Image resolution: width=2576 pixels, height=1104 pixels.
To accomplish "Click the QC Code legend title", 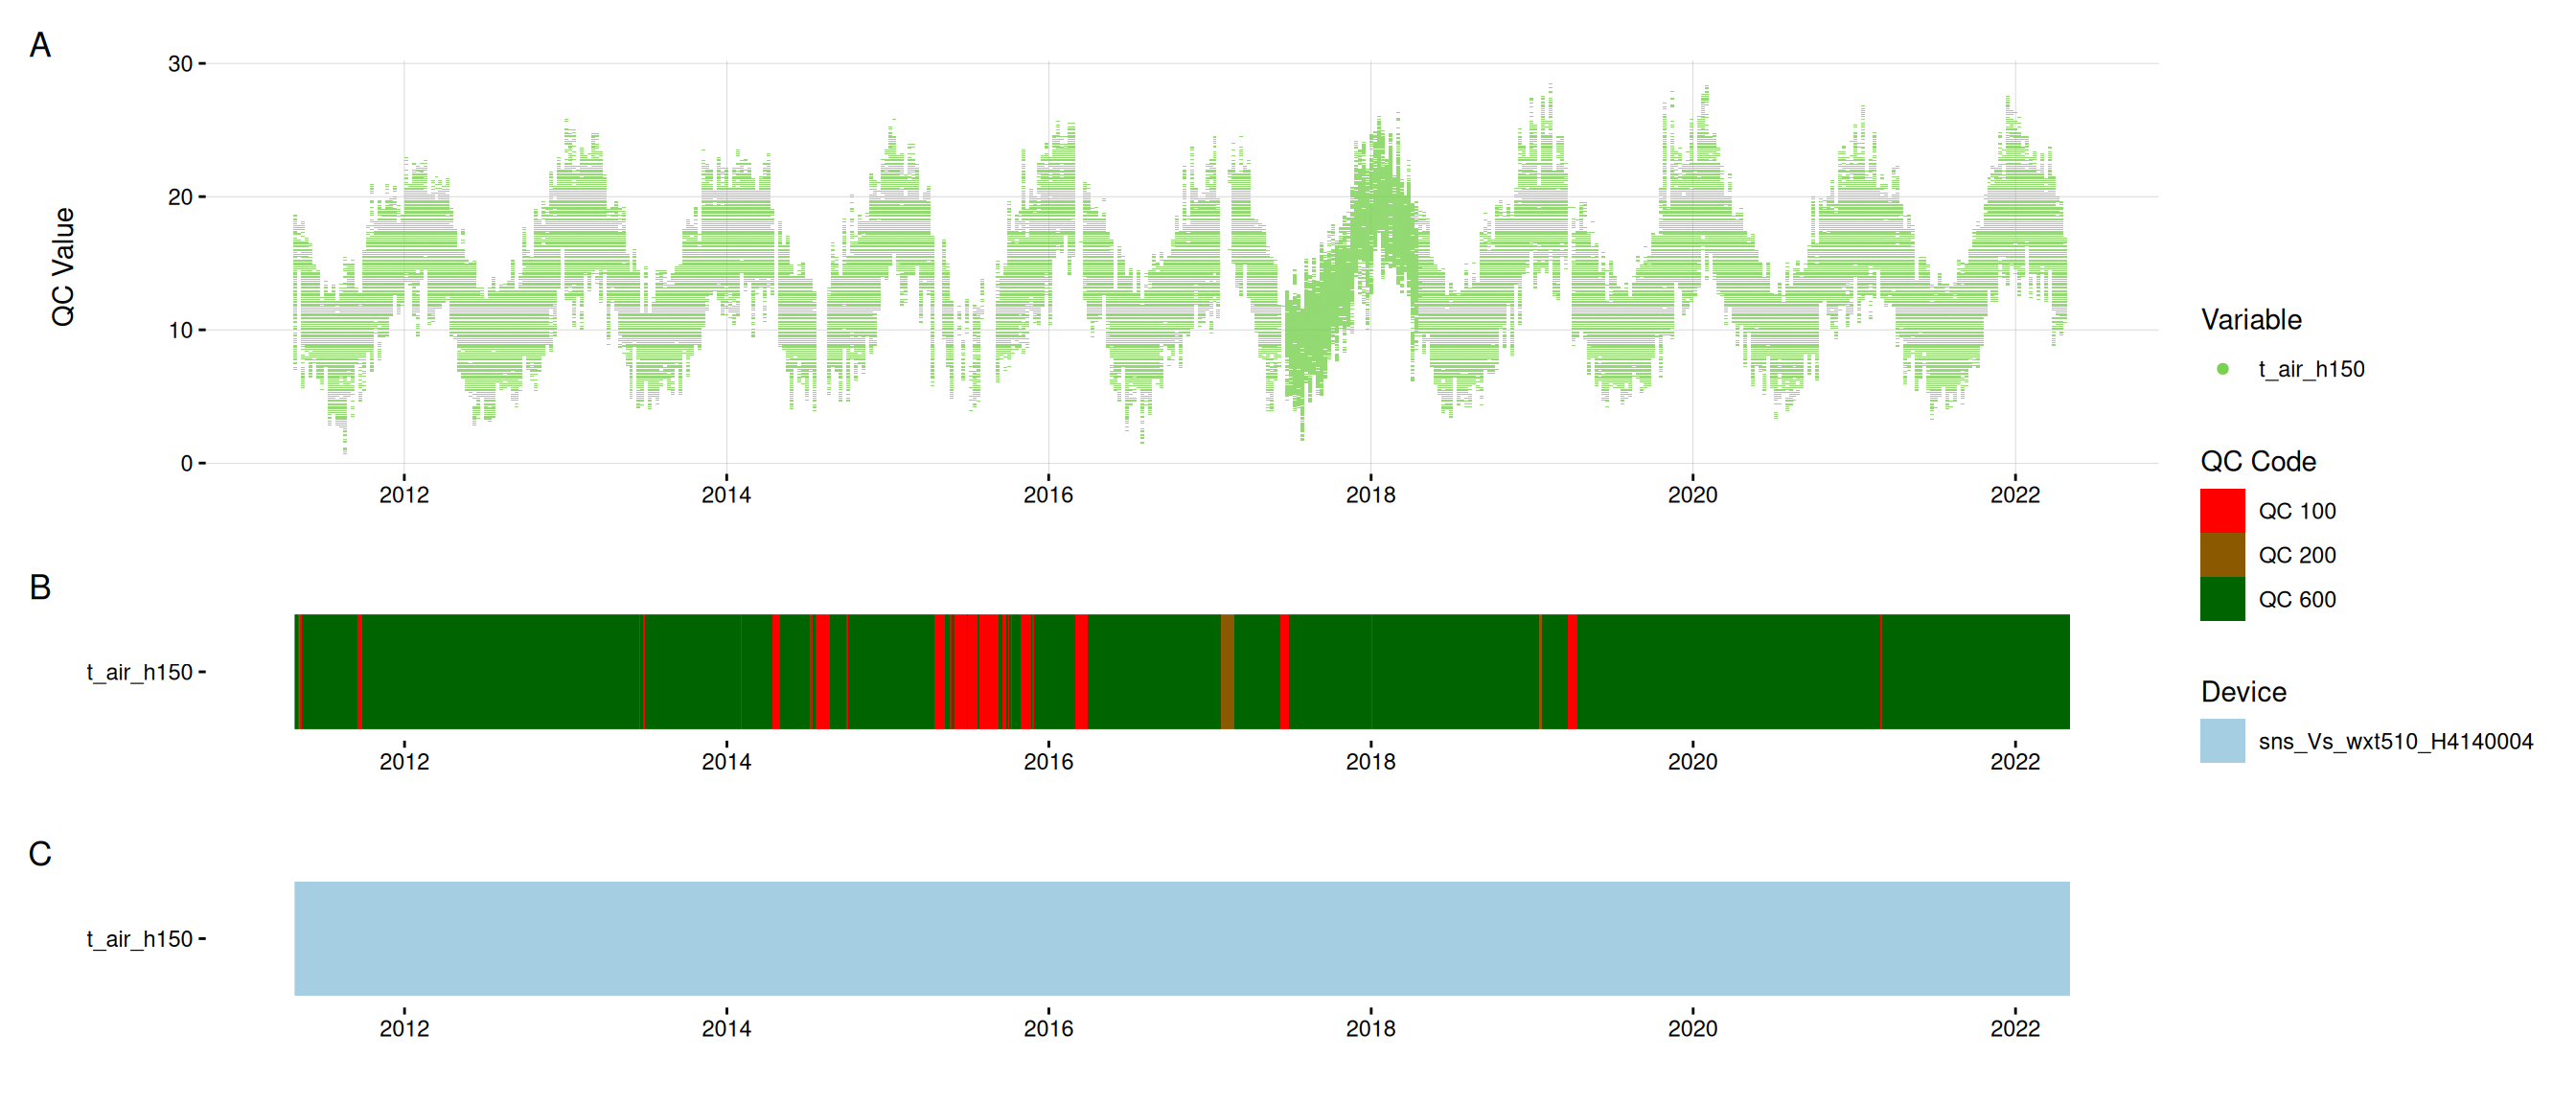I will [2257, 461].
